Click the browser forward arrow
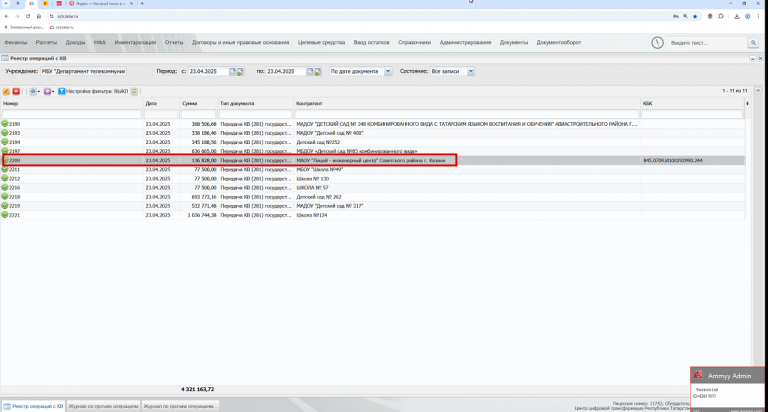The width and height of the screenshot is (768, 412). click(17, 16)
